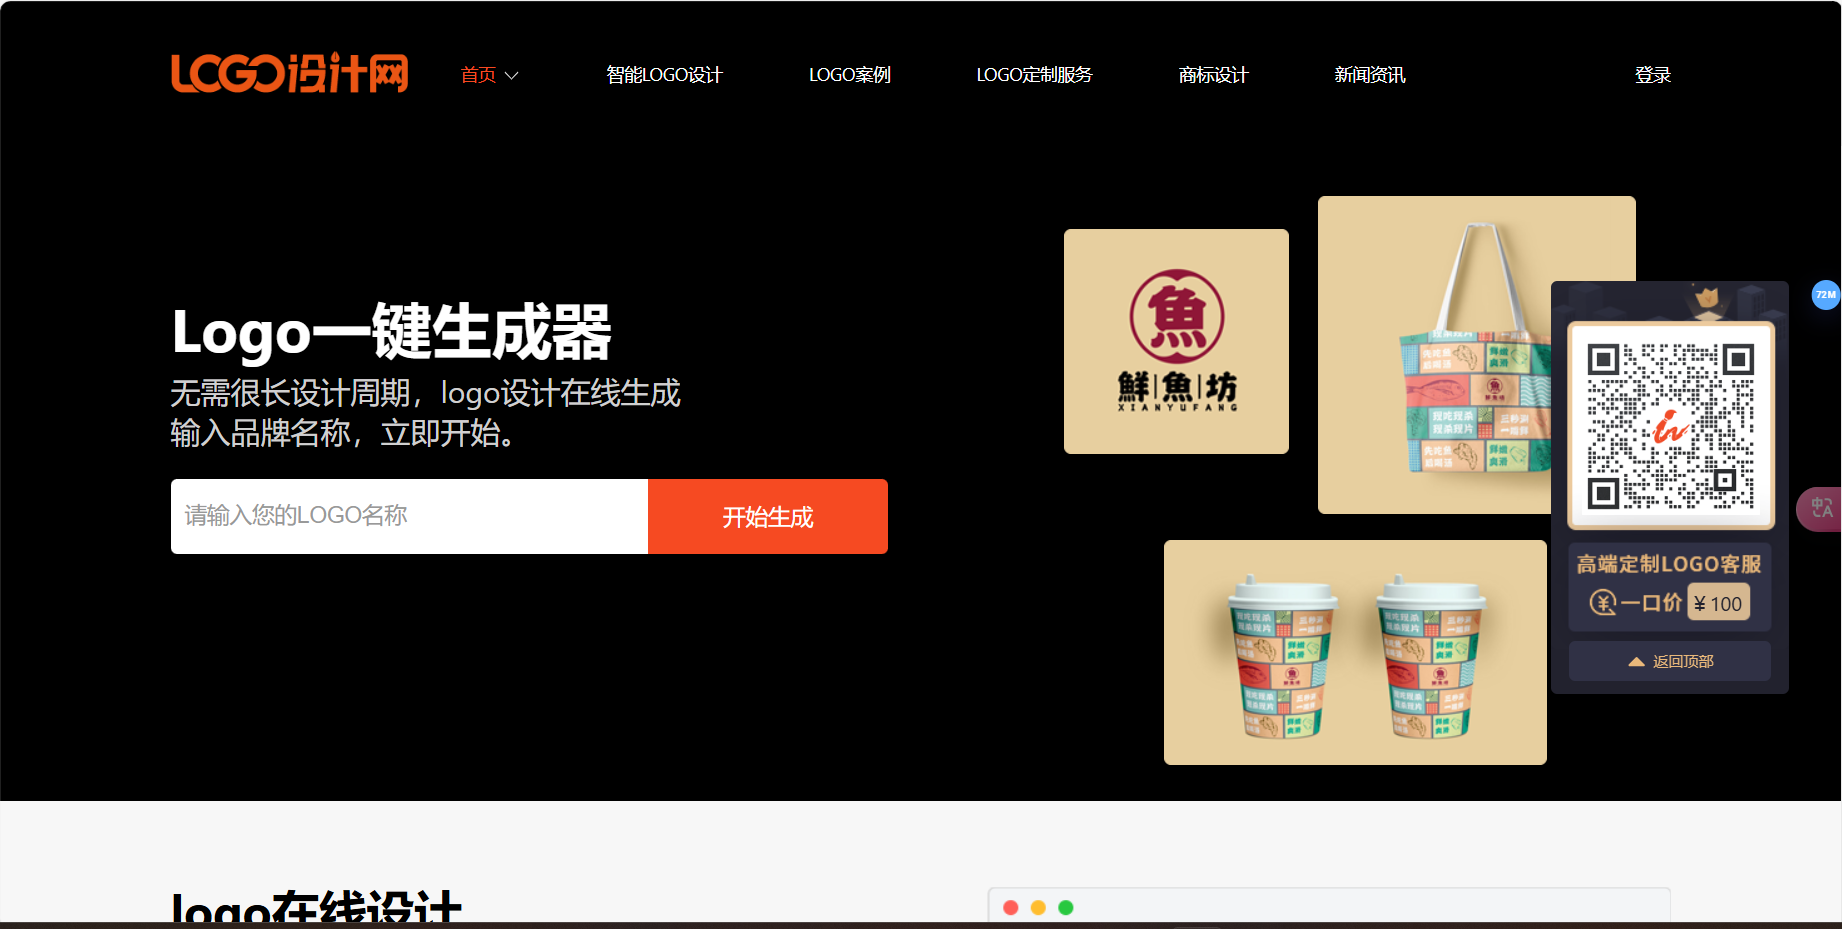Click the blue 72M badge icon

point(1825,295)
